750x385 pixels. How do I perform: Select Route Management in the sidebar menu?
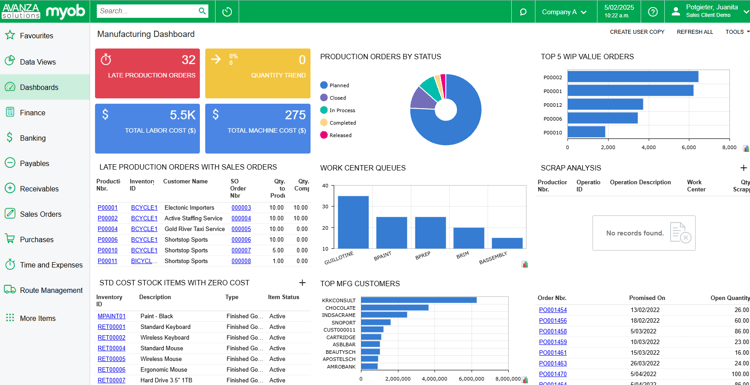pyautogui.click(x=51, y=290)
